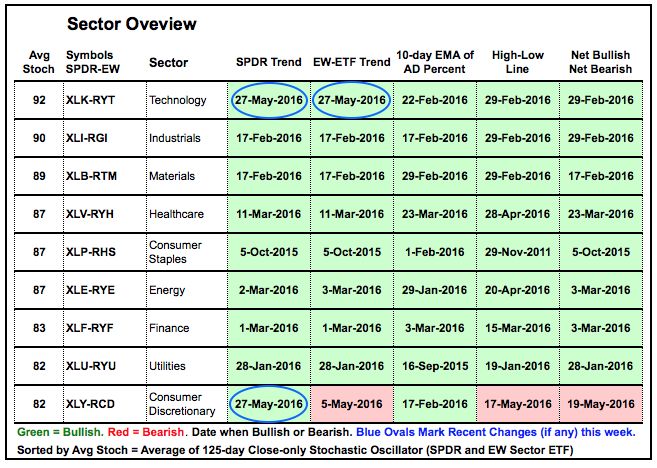Select the red 19-May-2016 Net Bearish cell

pyautogui.click(x=600, y=404)
